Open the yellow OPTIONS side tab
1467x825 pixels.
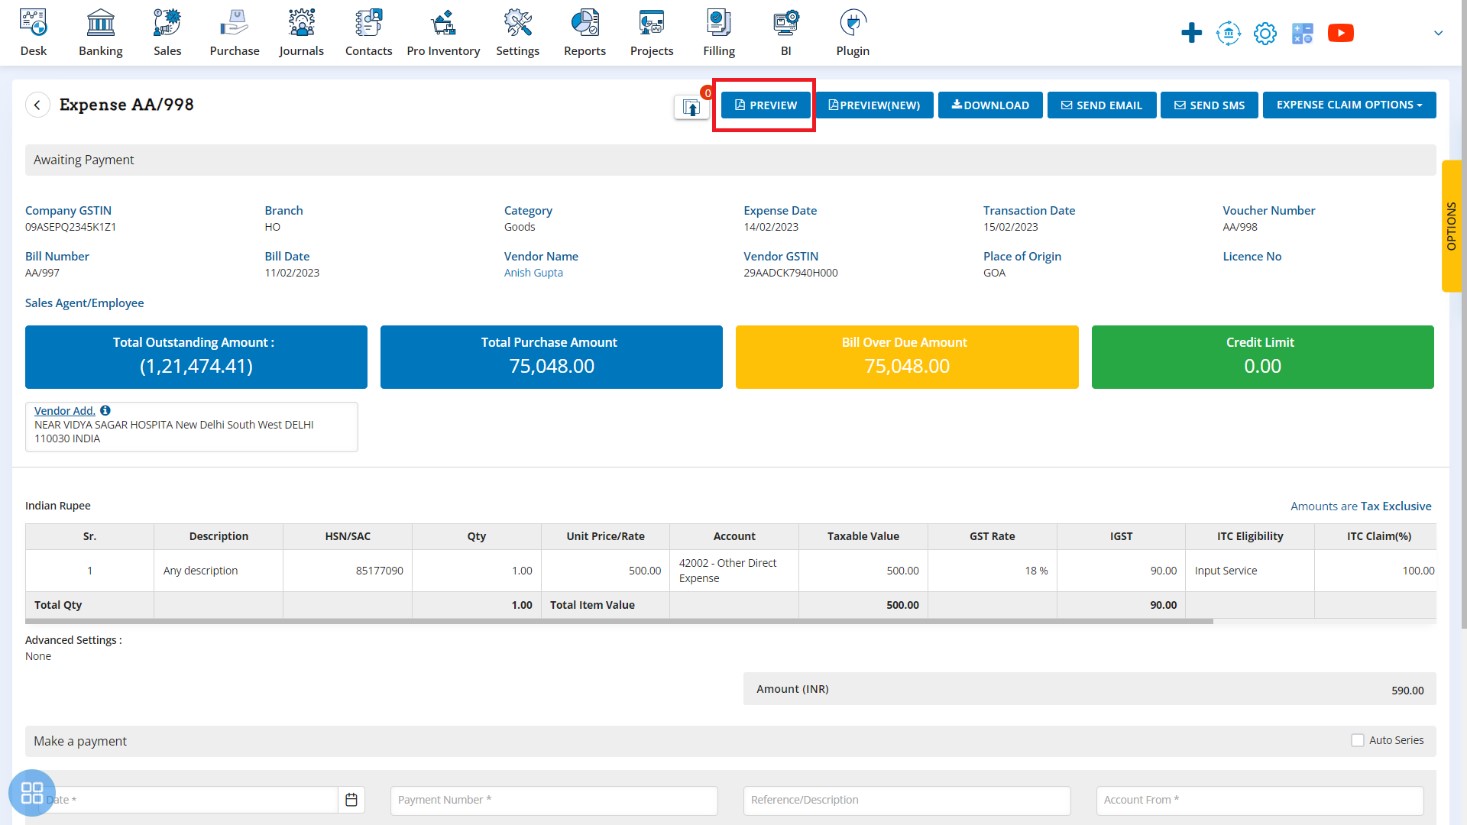click(x=1451, y=226)
